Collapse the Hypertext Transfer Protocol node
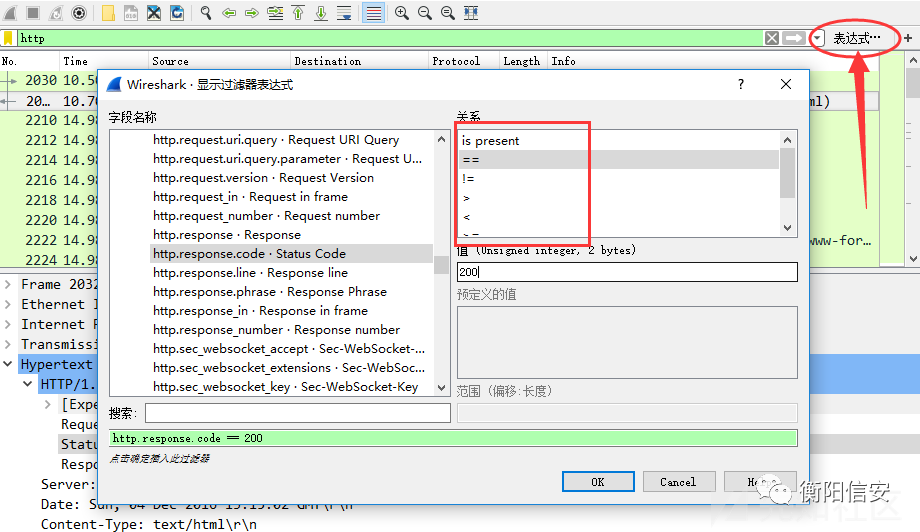Viewport: 920px width, 532px height. point(8,364)
